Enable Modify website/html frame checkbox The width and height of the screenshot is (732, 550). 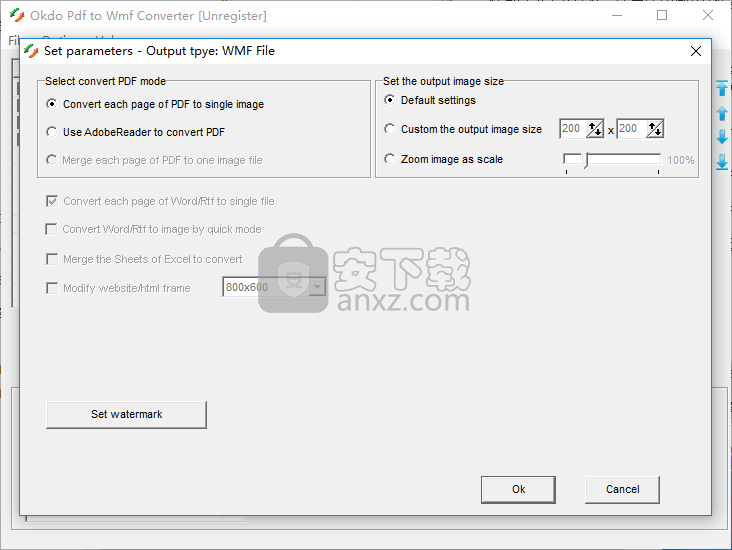pyautogui.click(x=52, y=288)
